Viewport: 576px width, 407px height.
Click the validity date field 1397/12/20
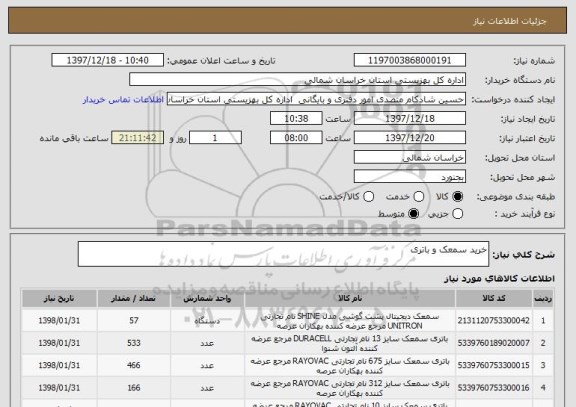pyautogui.click(x=410, y=138)
